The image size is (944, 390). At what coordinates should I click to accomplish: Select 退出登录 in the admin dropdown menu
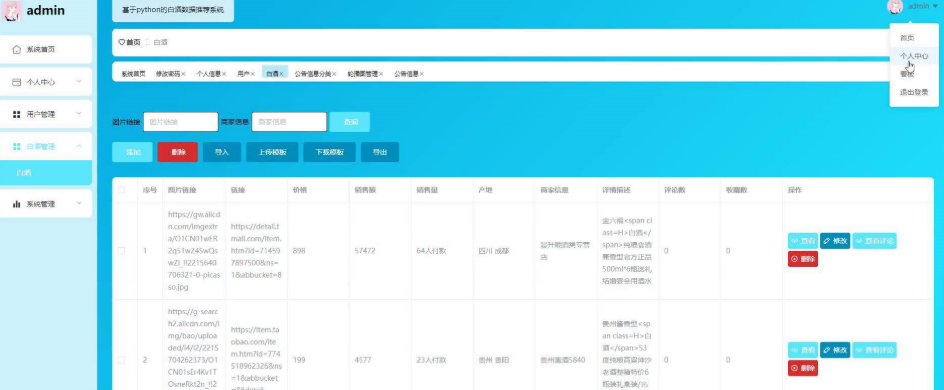pyautogui.click(x=914, y=93)
